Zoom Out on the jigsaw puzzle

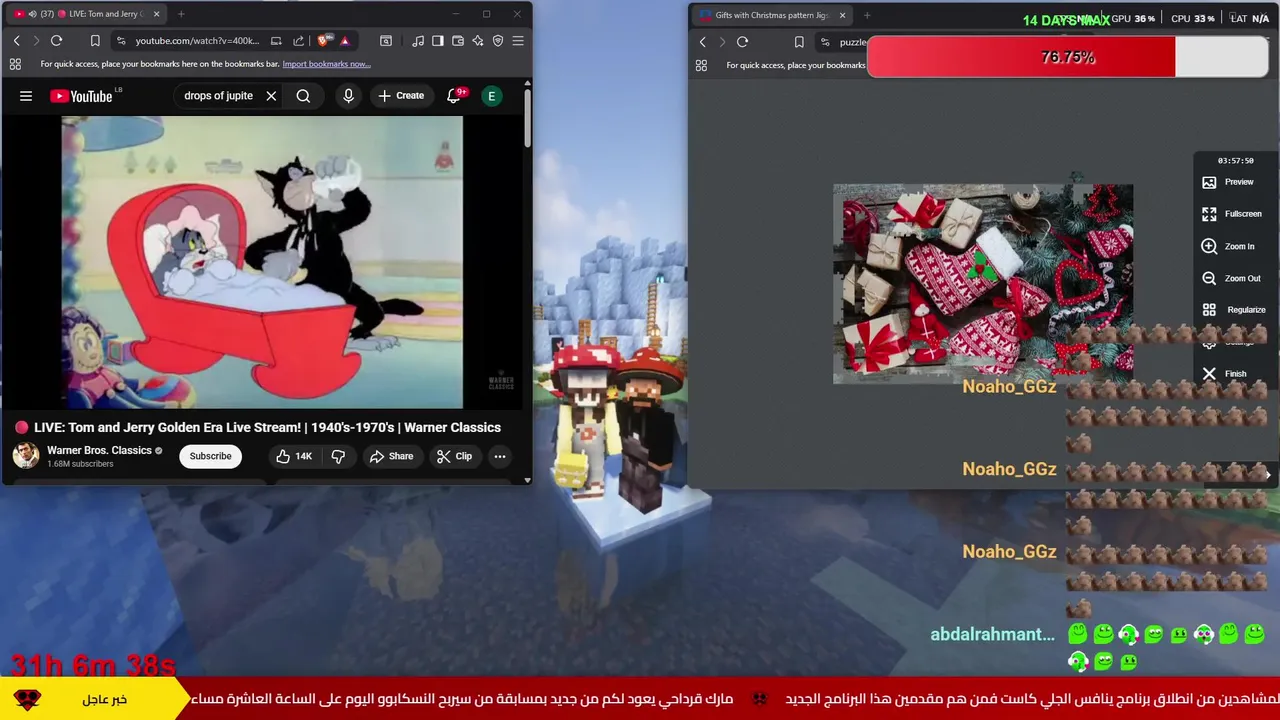pyautogui.click(x=1231, y=278)
